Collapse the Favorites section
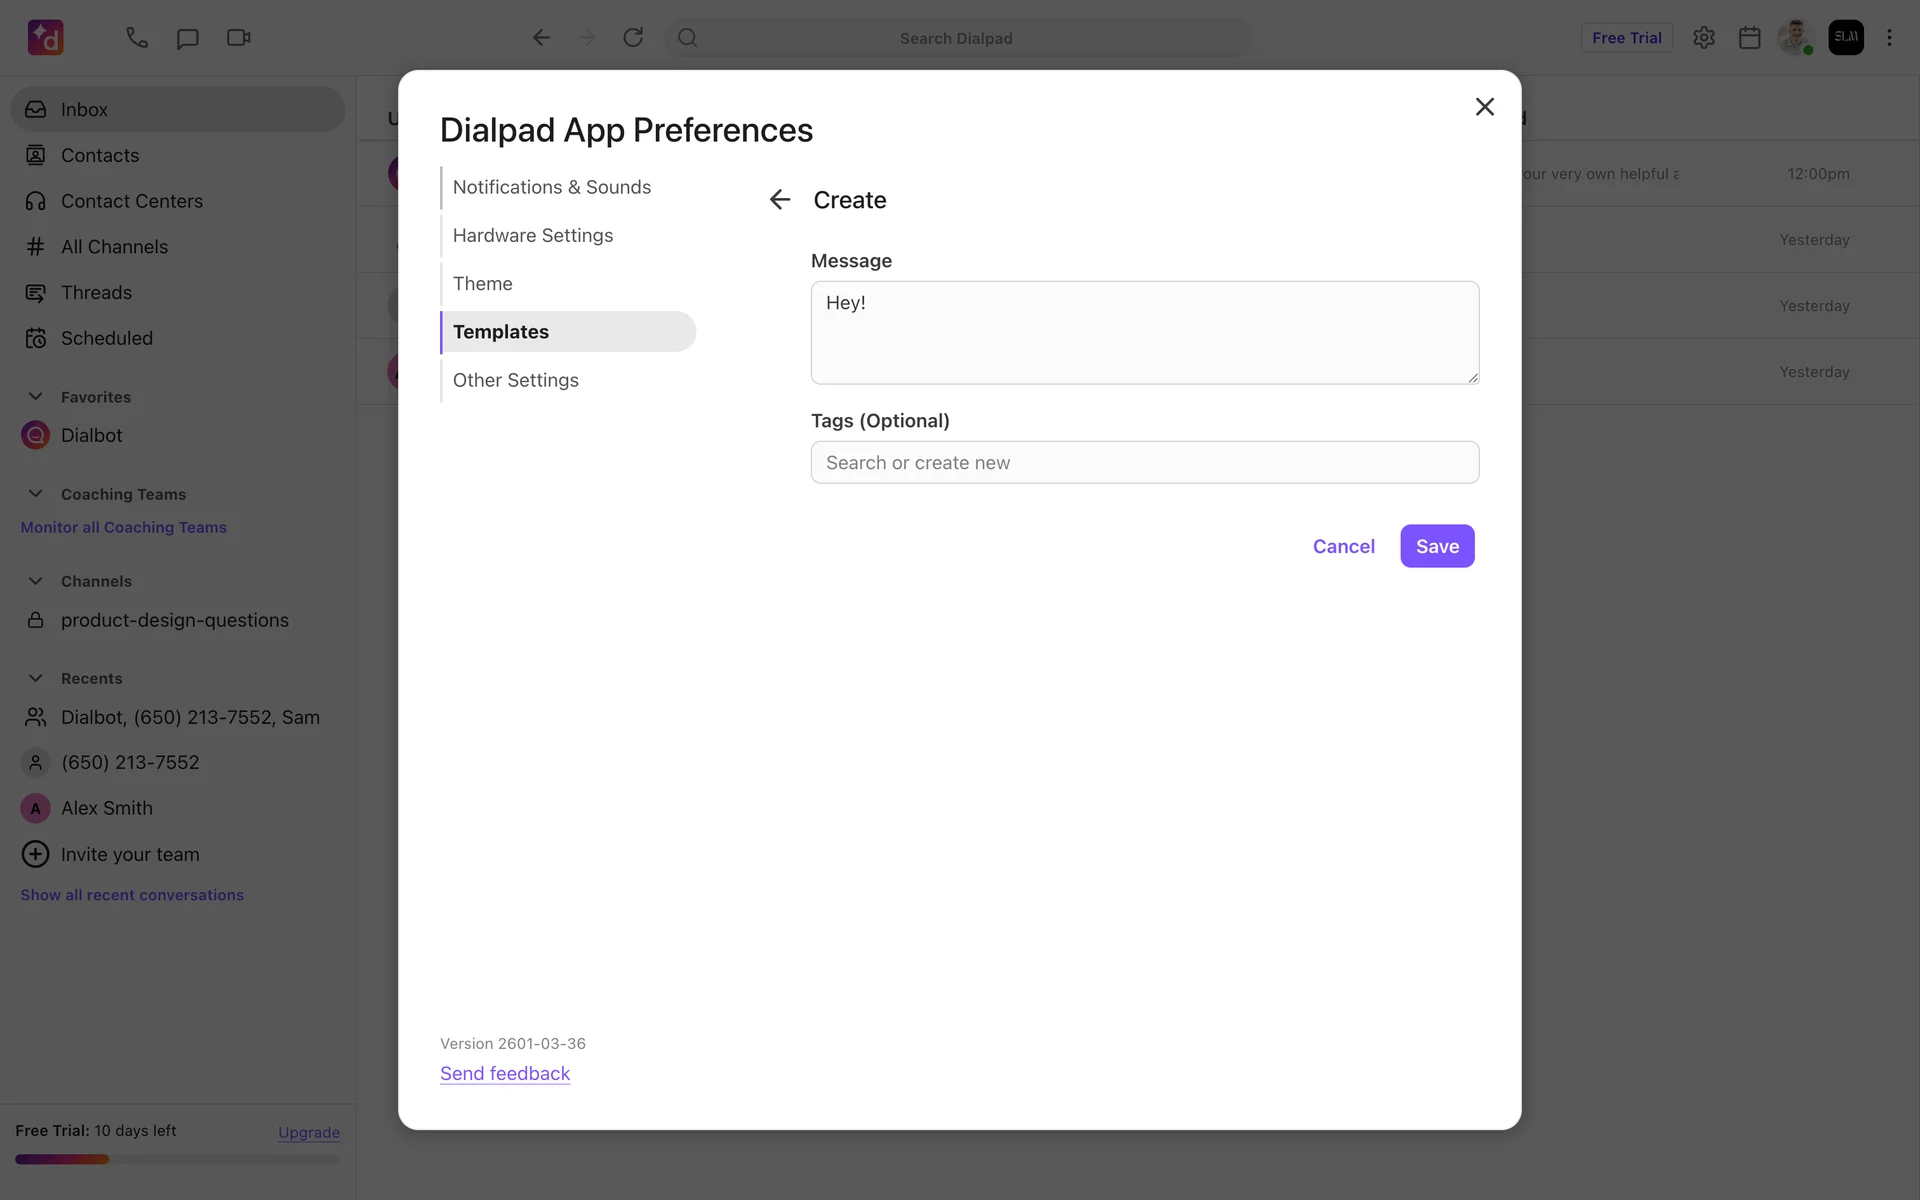Viewport: 1920px width, 1200px height. pos(36,397)
